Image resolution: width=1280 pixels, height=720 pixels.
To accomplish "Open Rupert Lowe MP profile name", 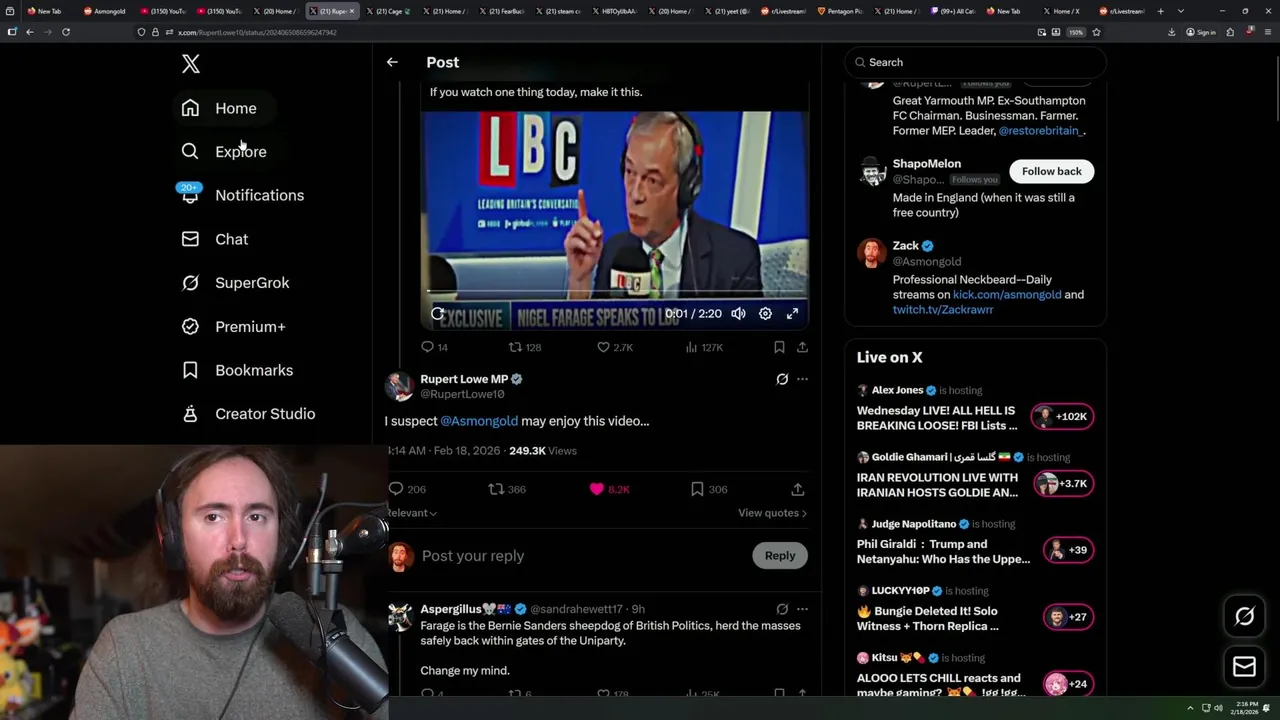I will [x=464, y=379].
